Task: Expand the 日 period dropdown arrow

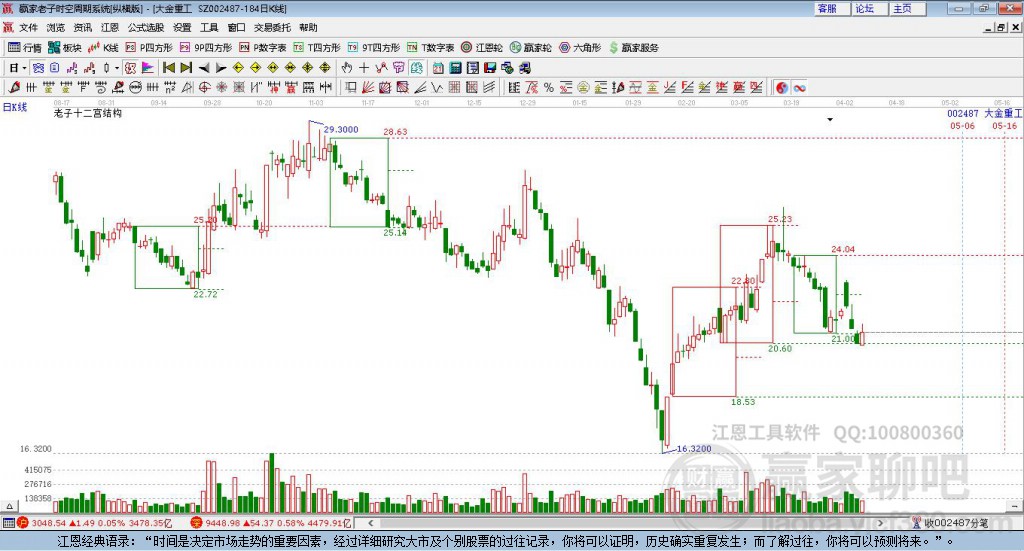Action: point(26,68)
